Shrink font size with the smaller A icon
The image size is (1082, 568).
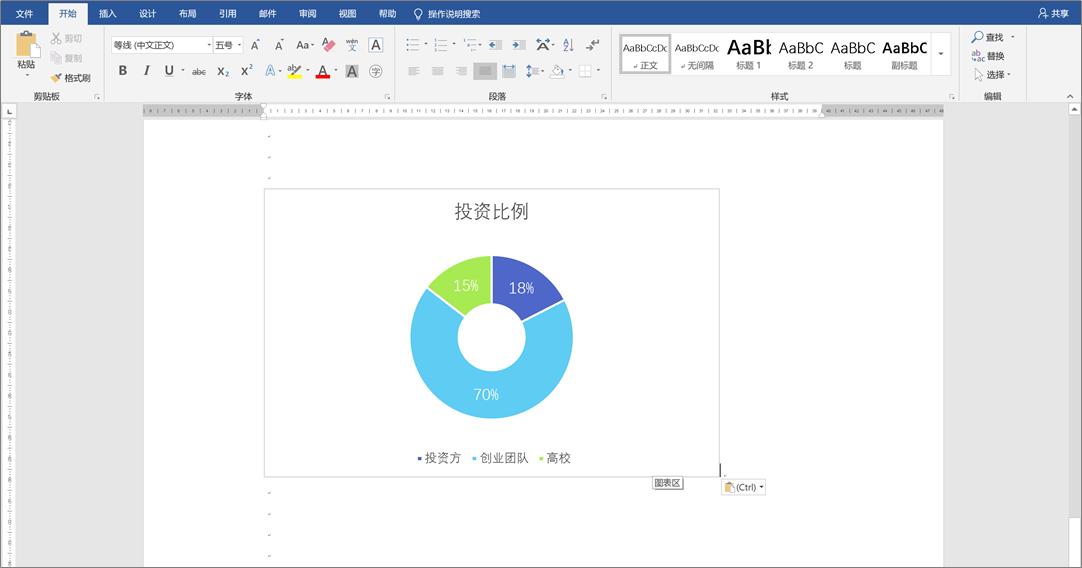[279, 46]
